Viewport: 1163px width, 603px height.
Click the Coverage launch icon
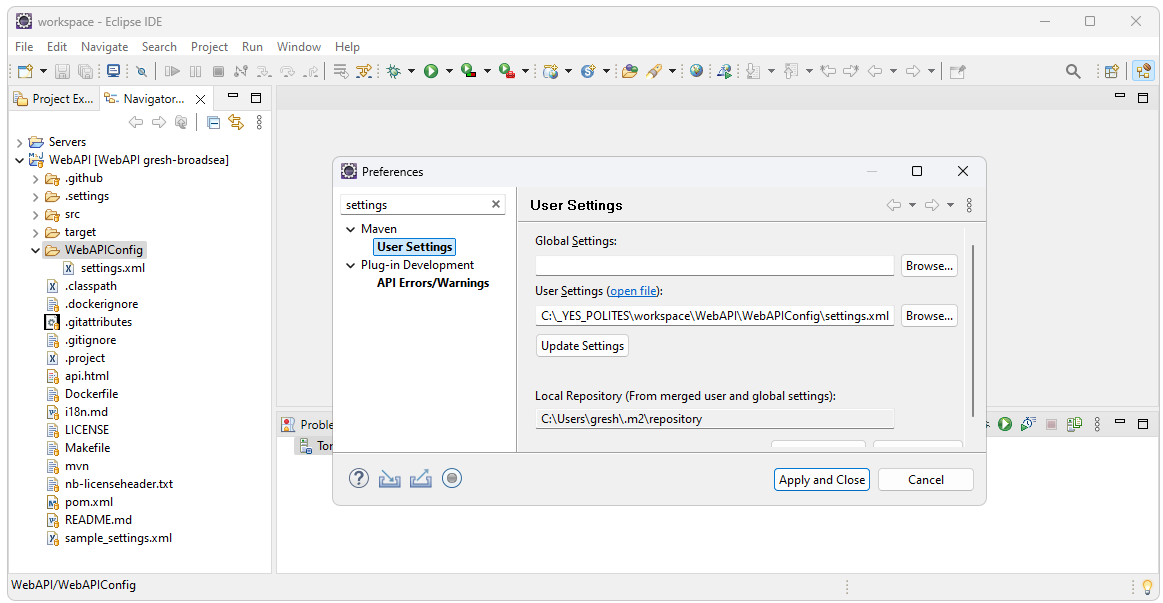tap(468, 71)
